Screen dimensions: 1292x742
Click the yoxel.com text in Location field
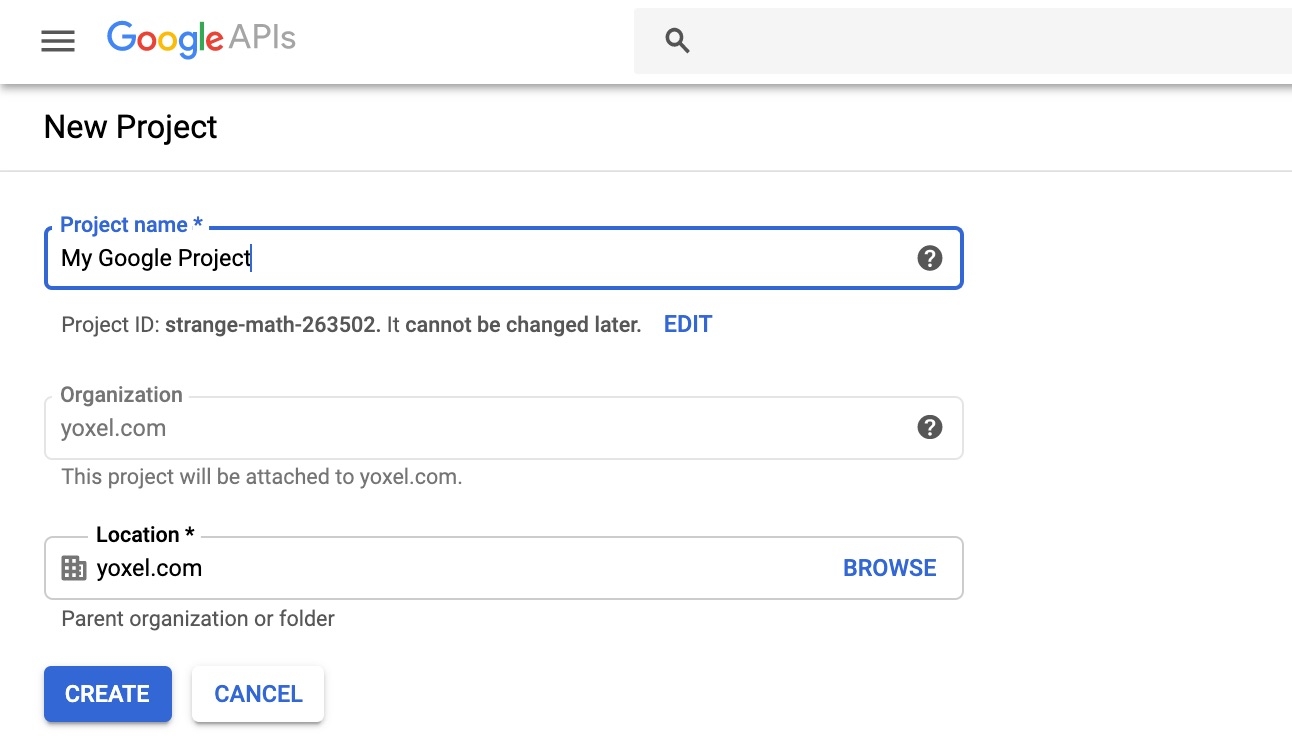(x=149, y=568)
